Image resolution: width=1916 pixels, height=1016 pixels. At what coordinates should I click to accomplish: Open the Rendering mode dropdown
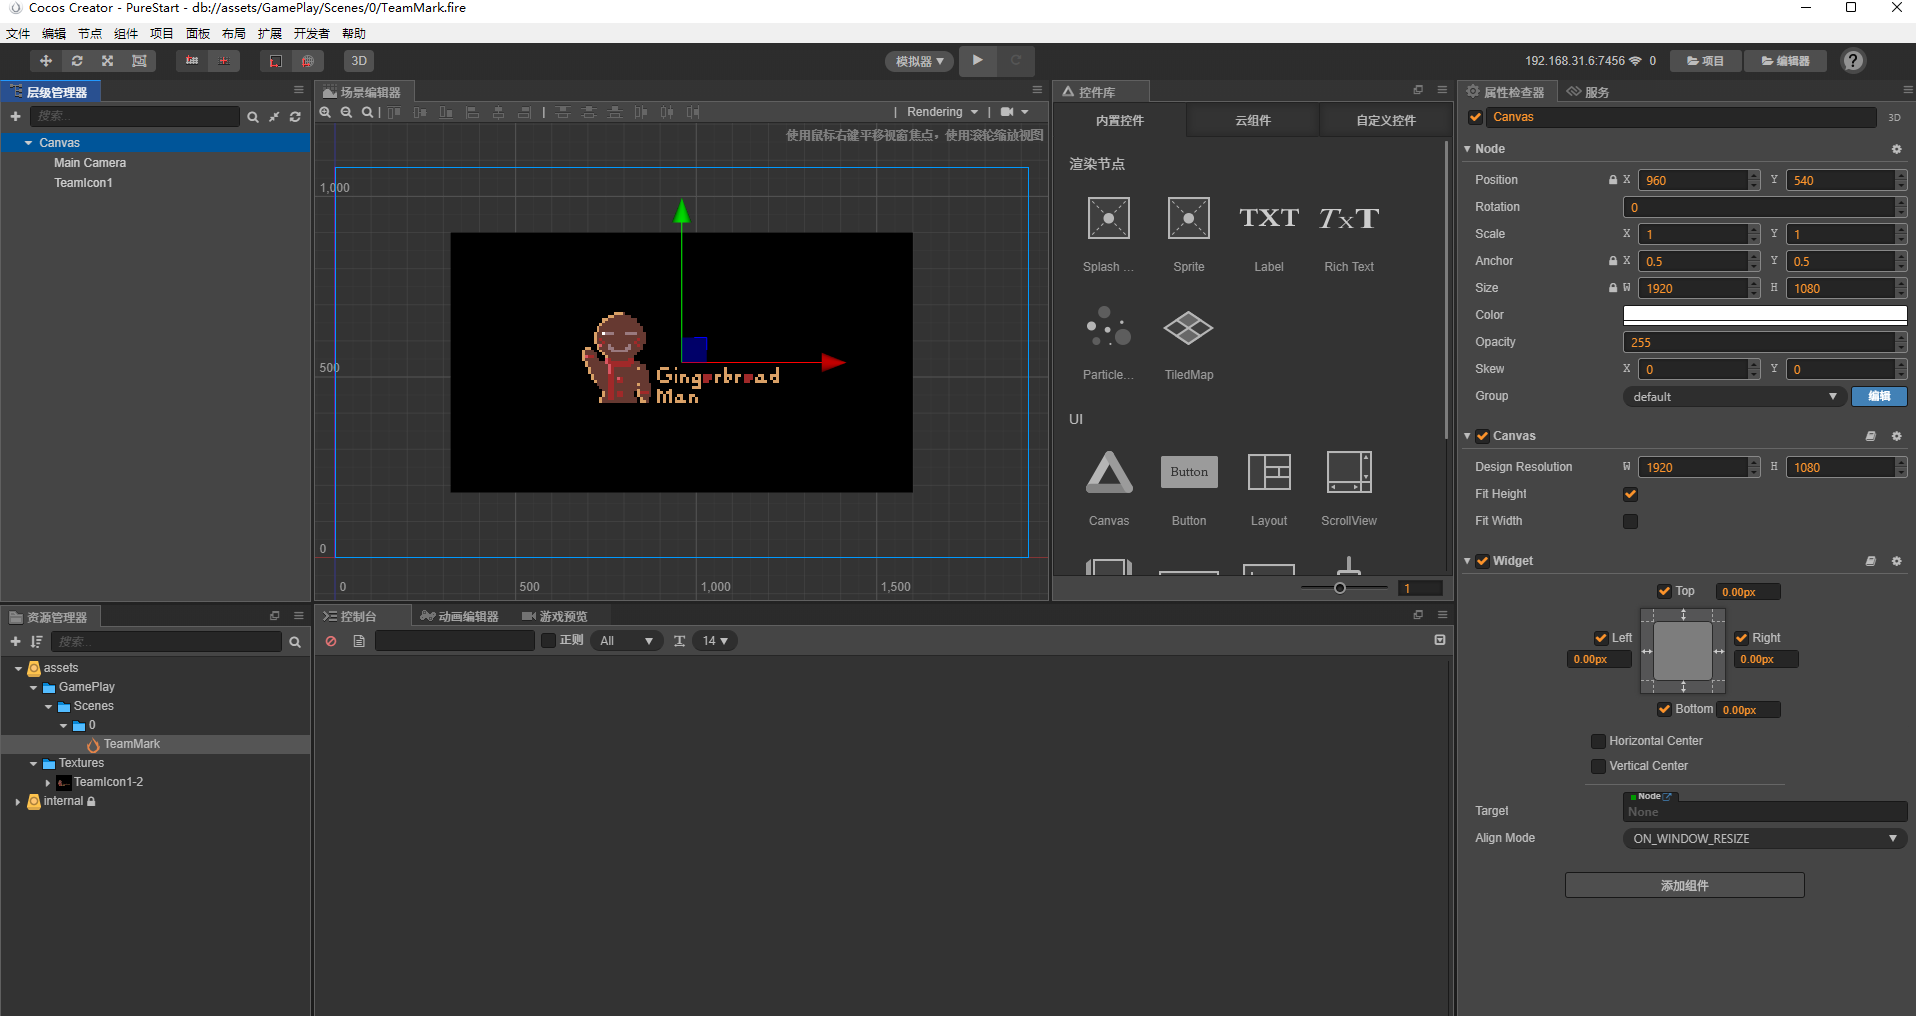[x=942, y=112]
